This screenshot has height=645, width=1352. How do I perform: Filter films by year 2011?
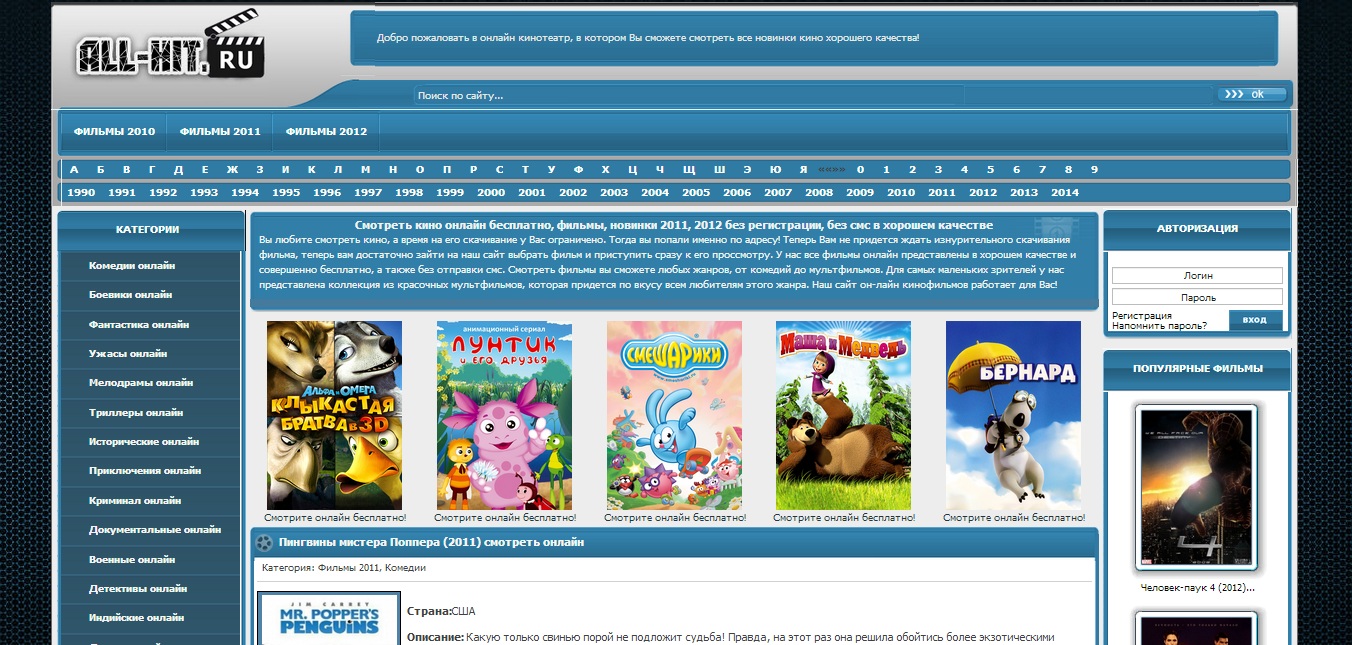tap(942, 193)
